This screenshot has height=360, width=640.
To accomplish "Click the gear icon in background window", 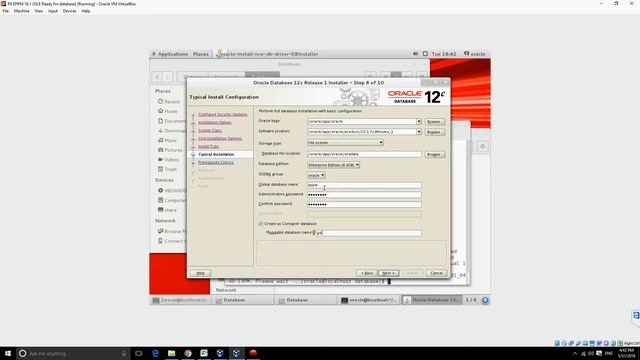I will tap(482, 147).
